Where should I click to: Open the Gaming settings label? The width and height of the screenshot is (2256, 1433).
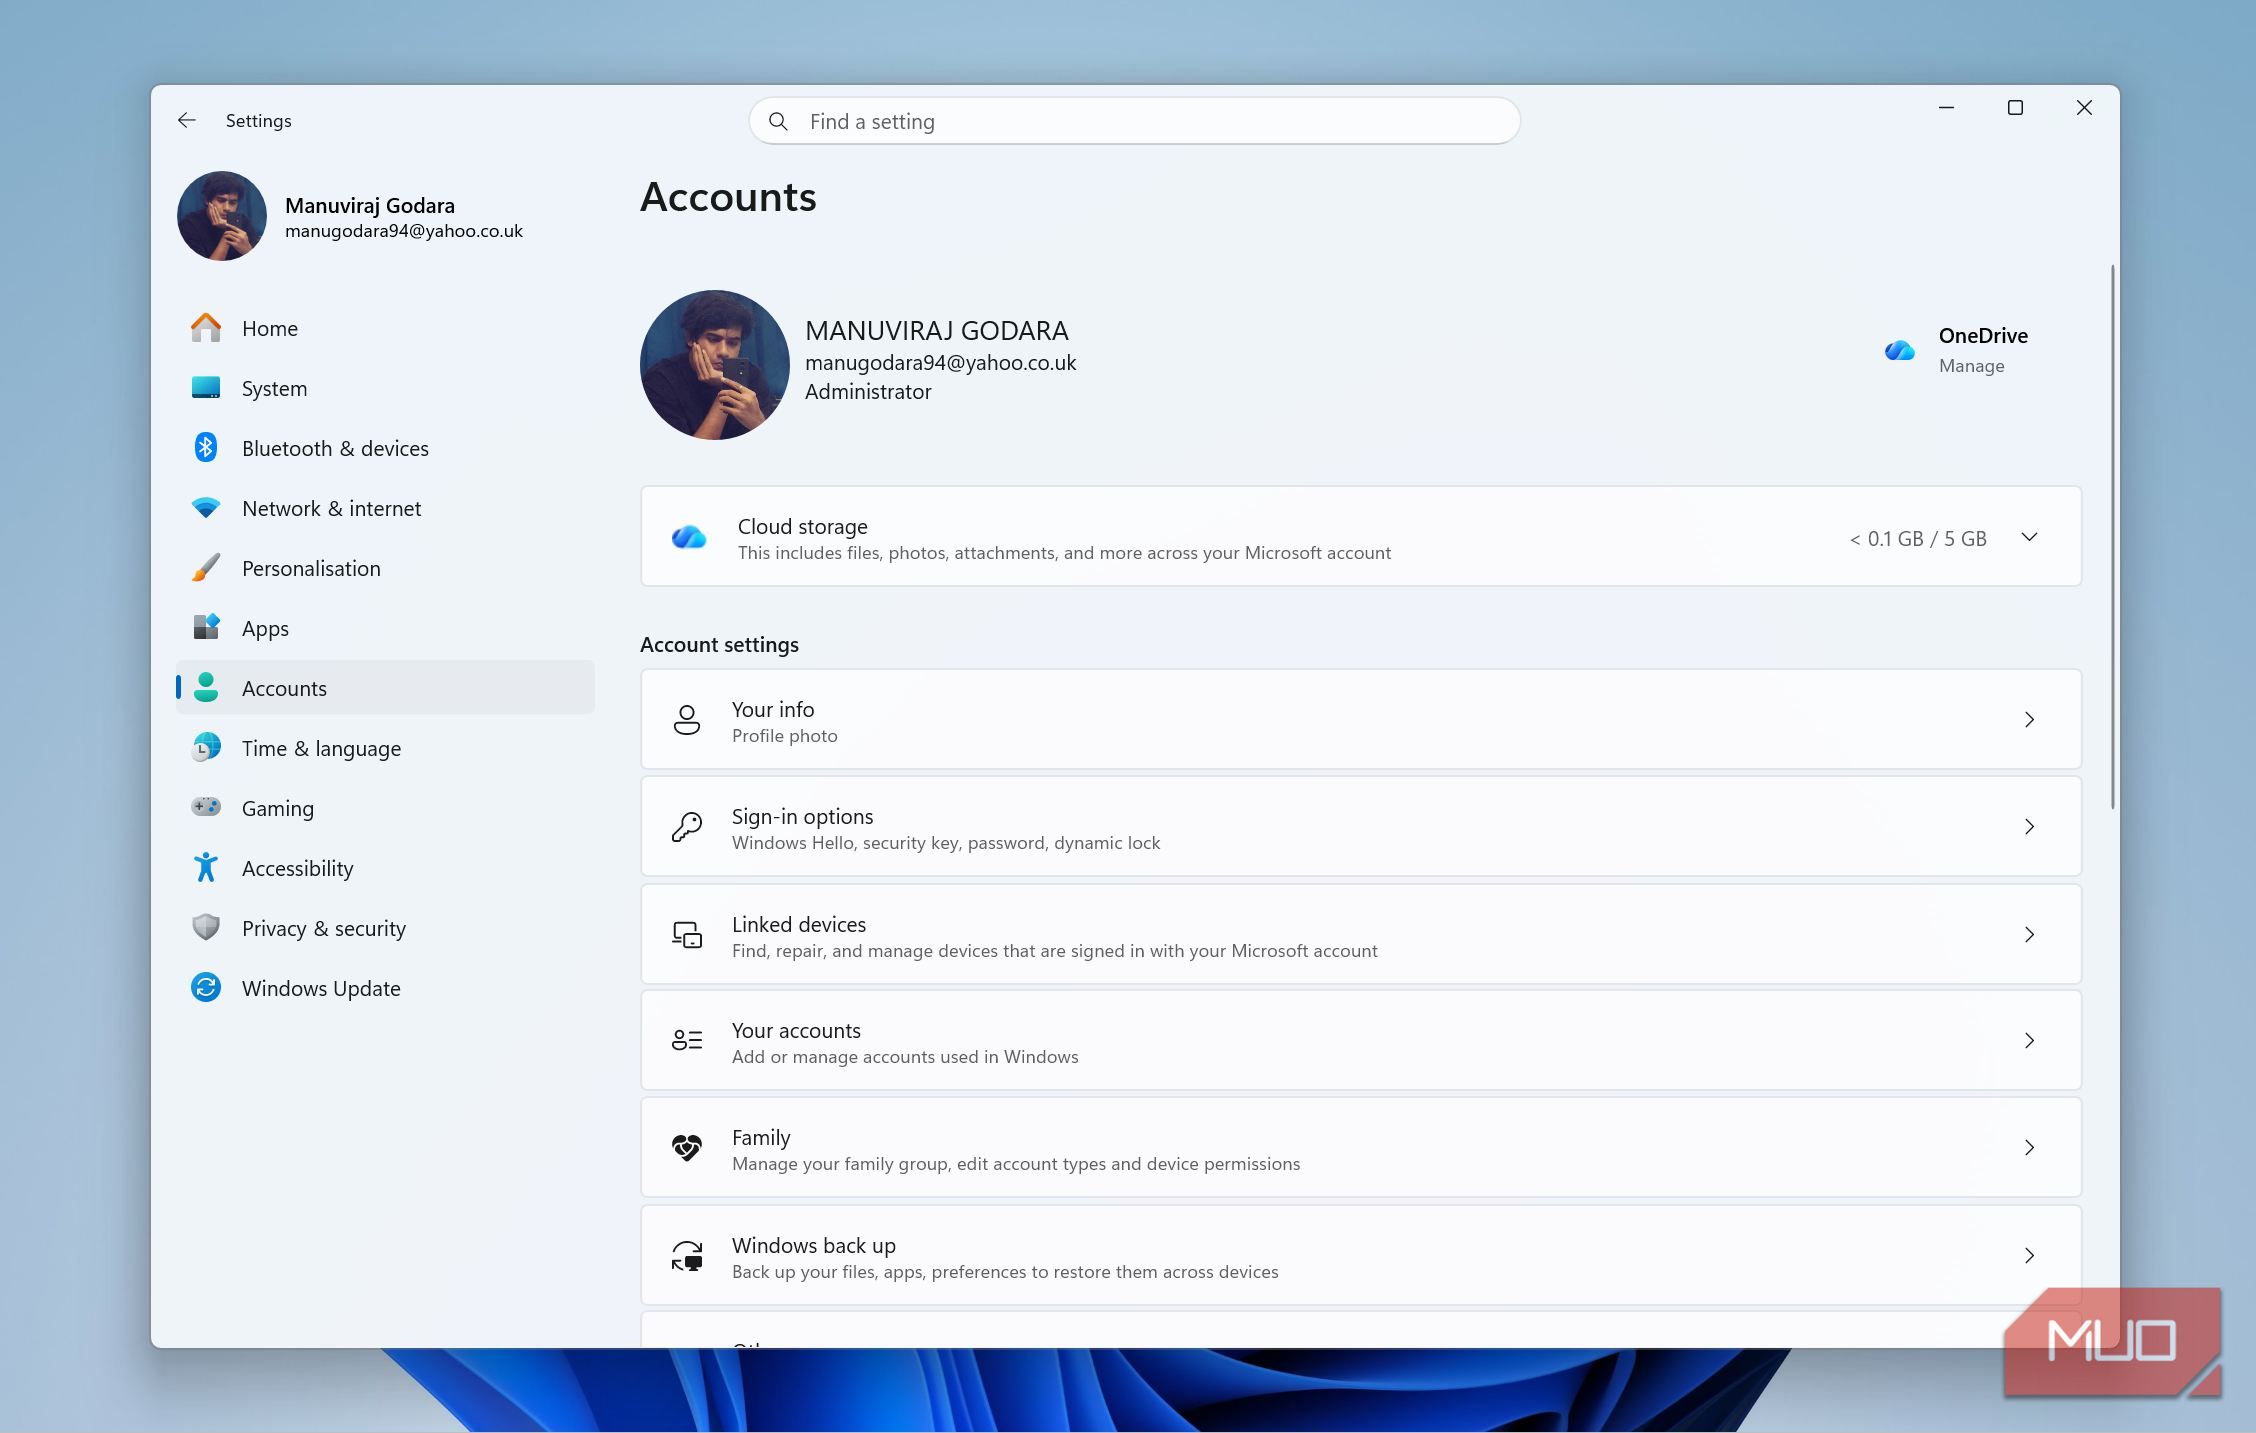pos(278,808)
